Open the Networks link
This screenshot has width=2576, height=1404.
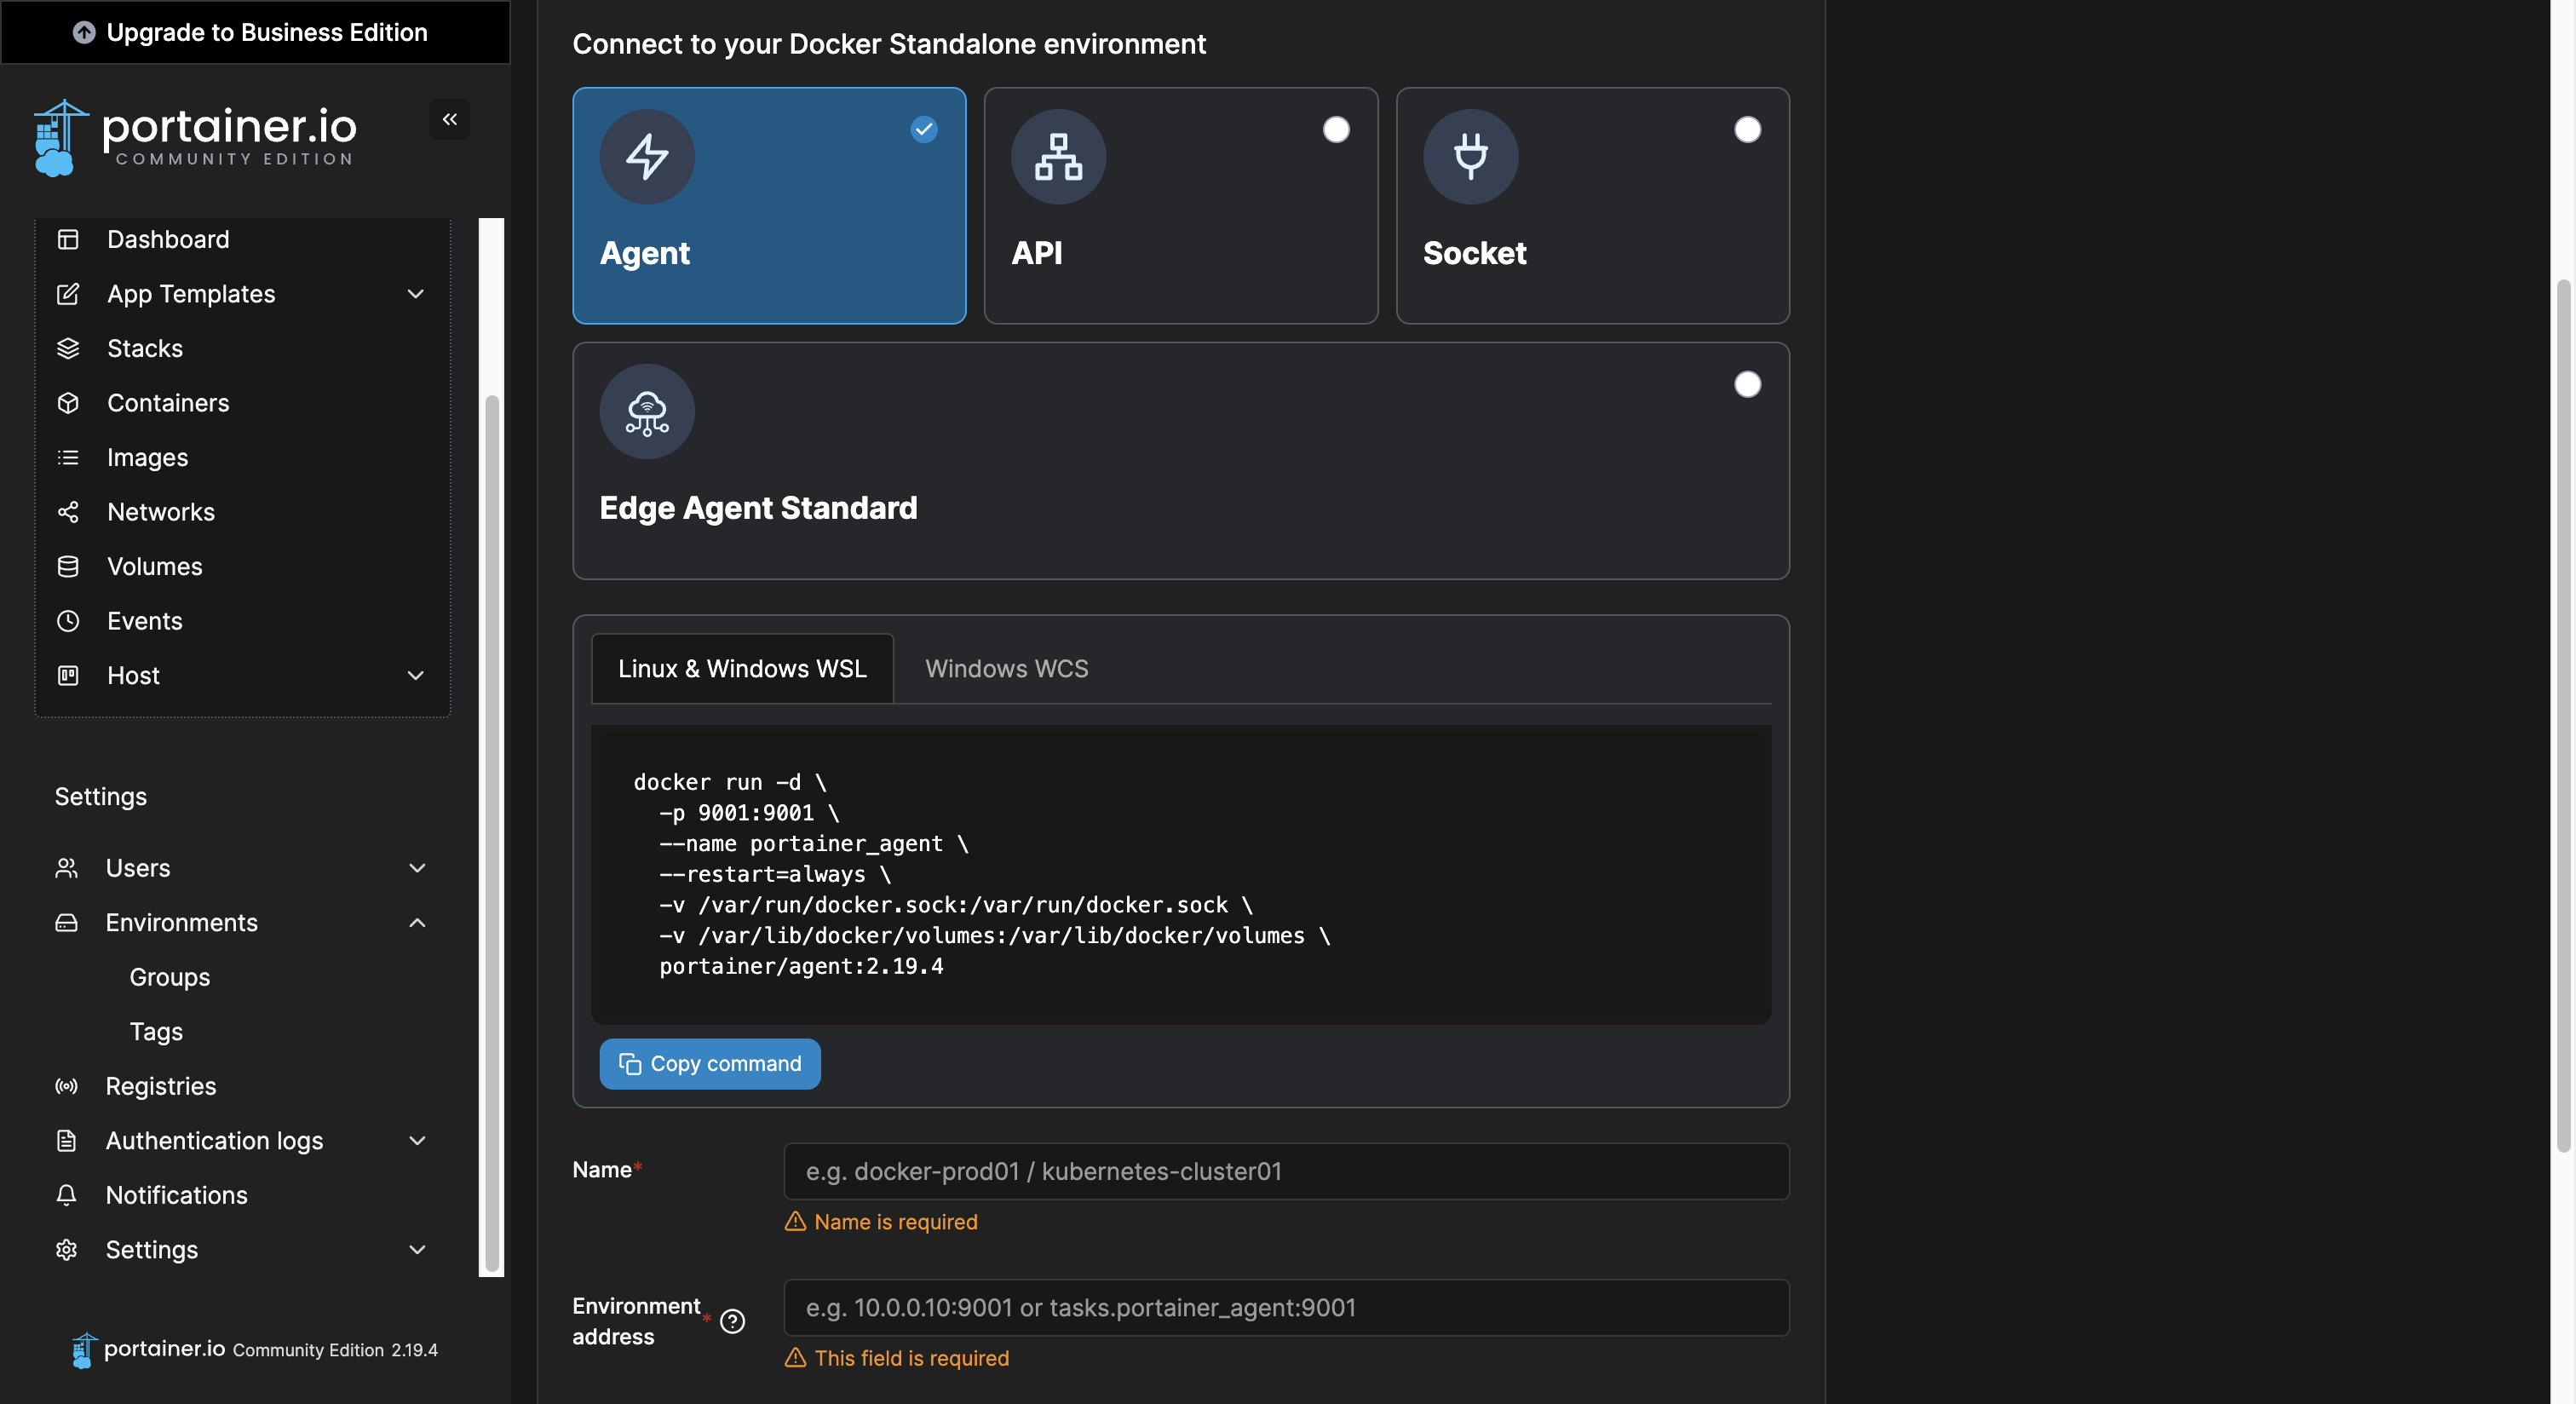[x=161, y=512]
